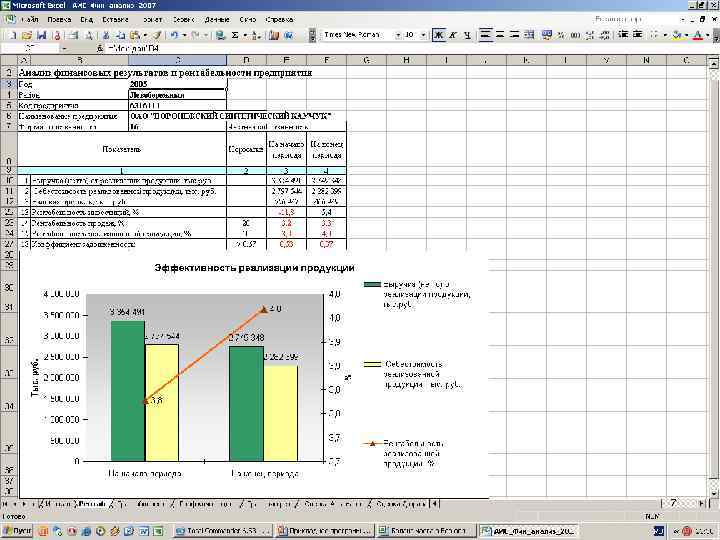
Task: Select column header H
Action: click(406, 60)
